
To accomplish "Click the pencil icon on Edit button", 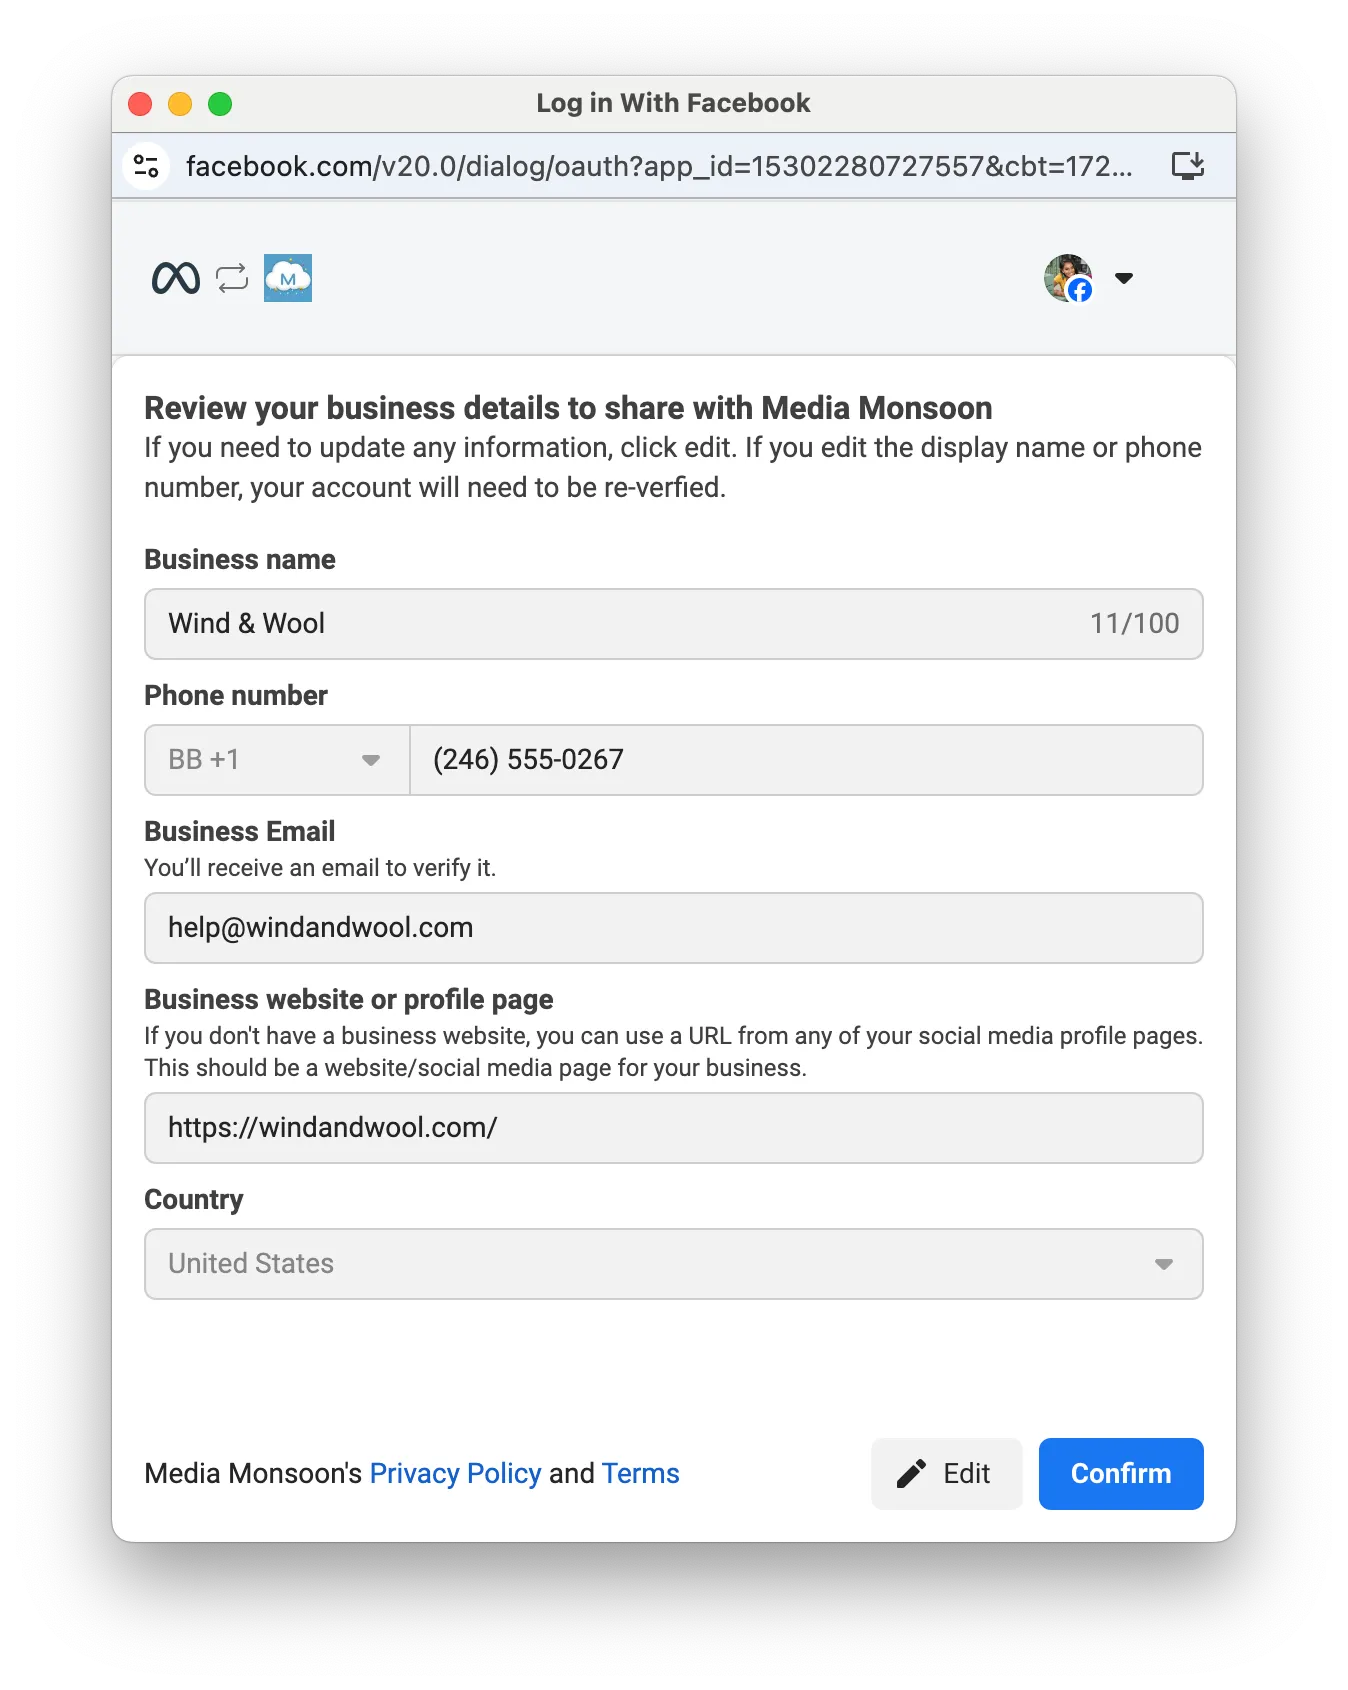I will tap(911, 1473).
